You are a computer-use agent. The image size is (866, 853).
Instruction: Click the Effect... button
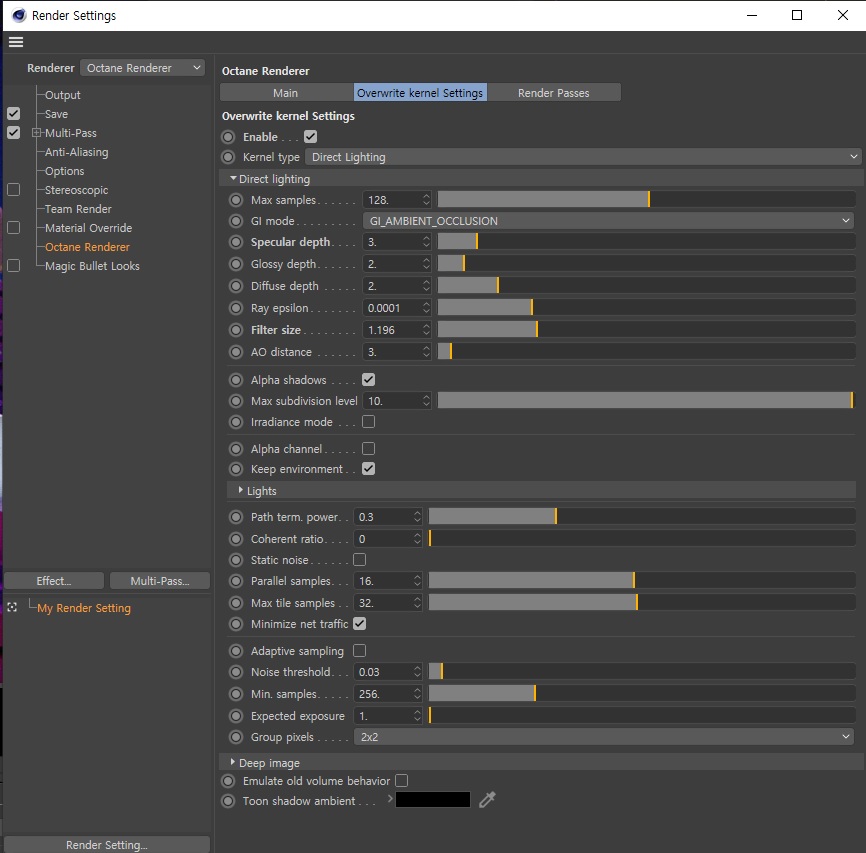(54, 581)
